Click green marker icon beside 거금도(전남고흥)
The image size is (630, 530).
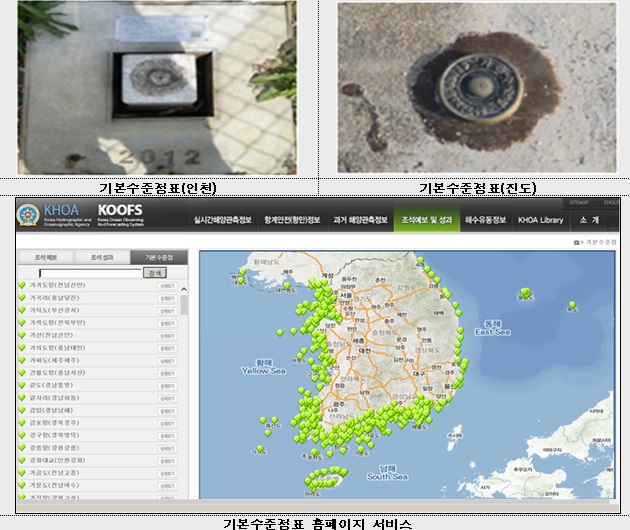click(22, 473)
